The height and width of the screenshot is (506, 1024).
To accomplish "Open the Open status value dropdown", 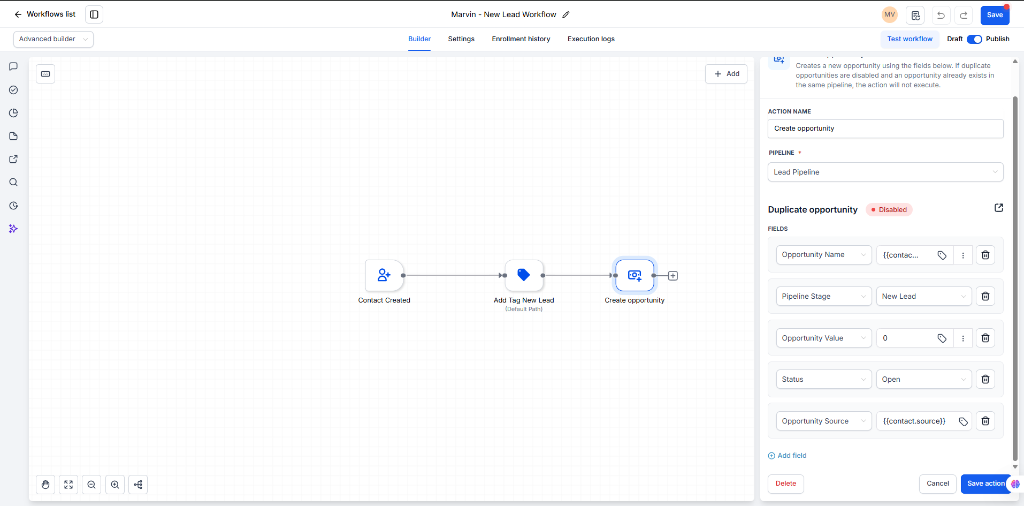I will (924, 379).
